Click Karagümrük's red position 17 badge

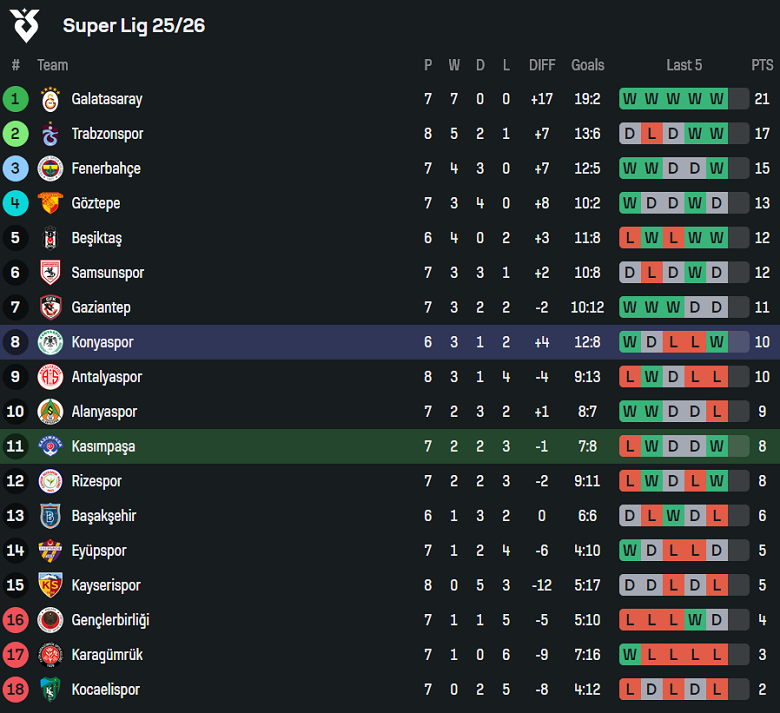(x=15, y=654)
